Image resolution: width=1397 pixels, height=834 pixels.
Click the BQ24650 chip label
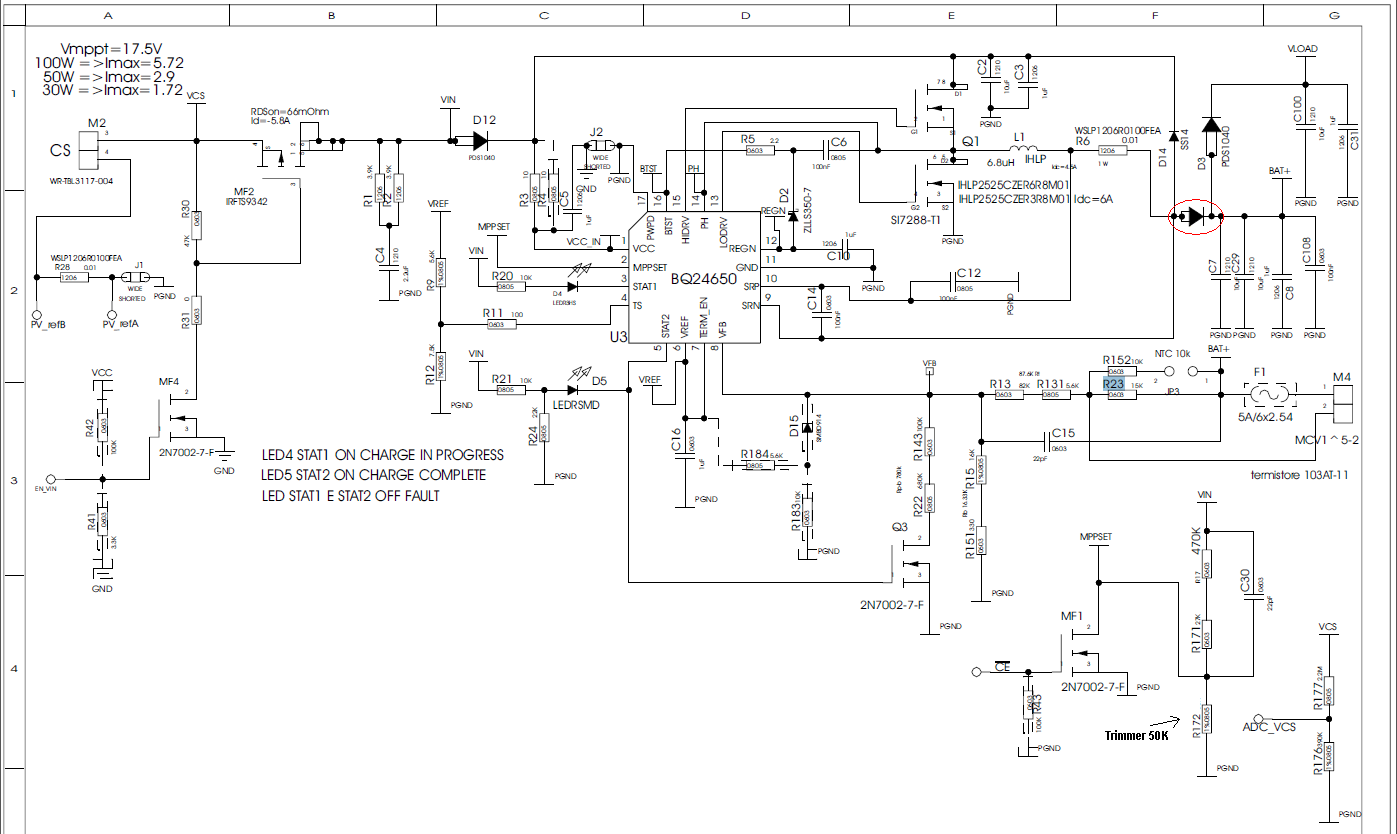[x=703, y=281]
